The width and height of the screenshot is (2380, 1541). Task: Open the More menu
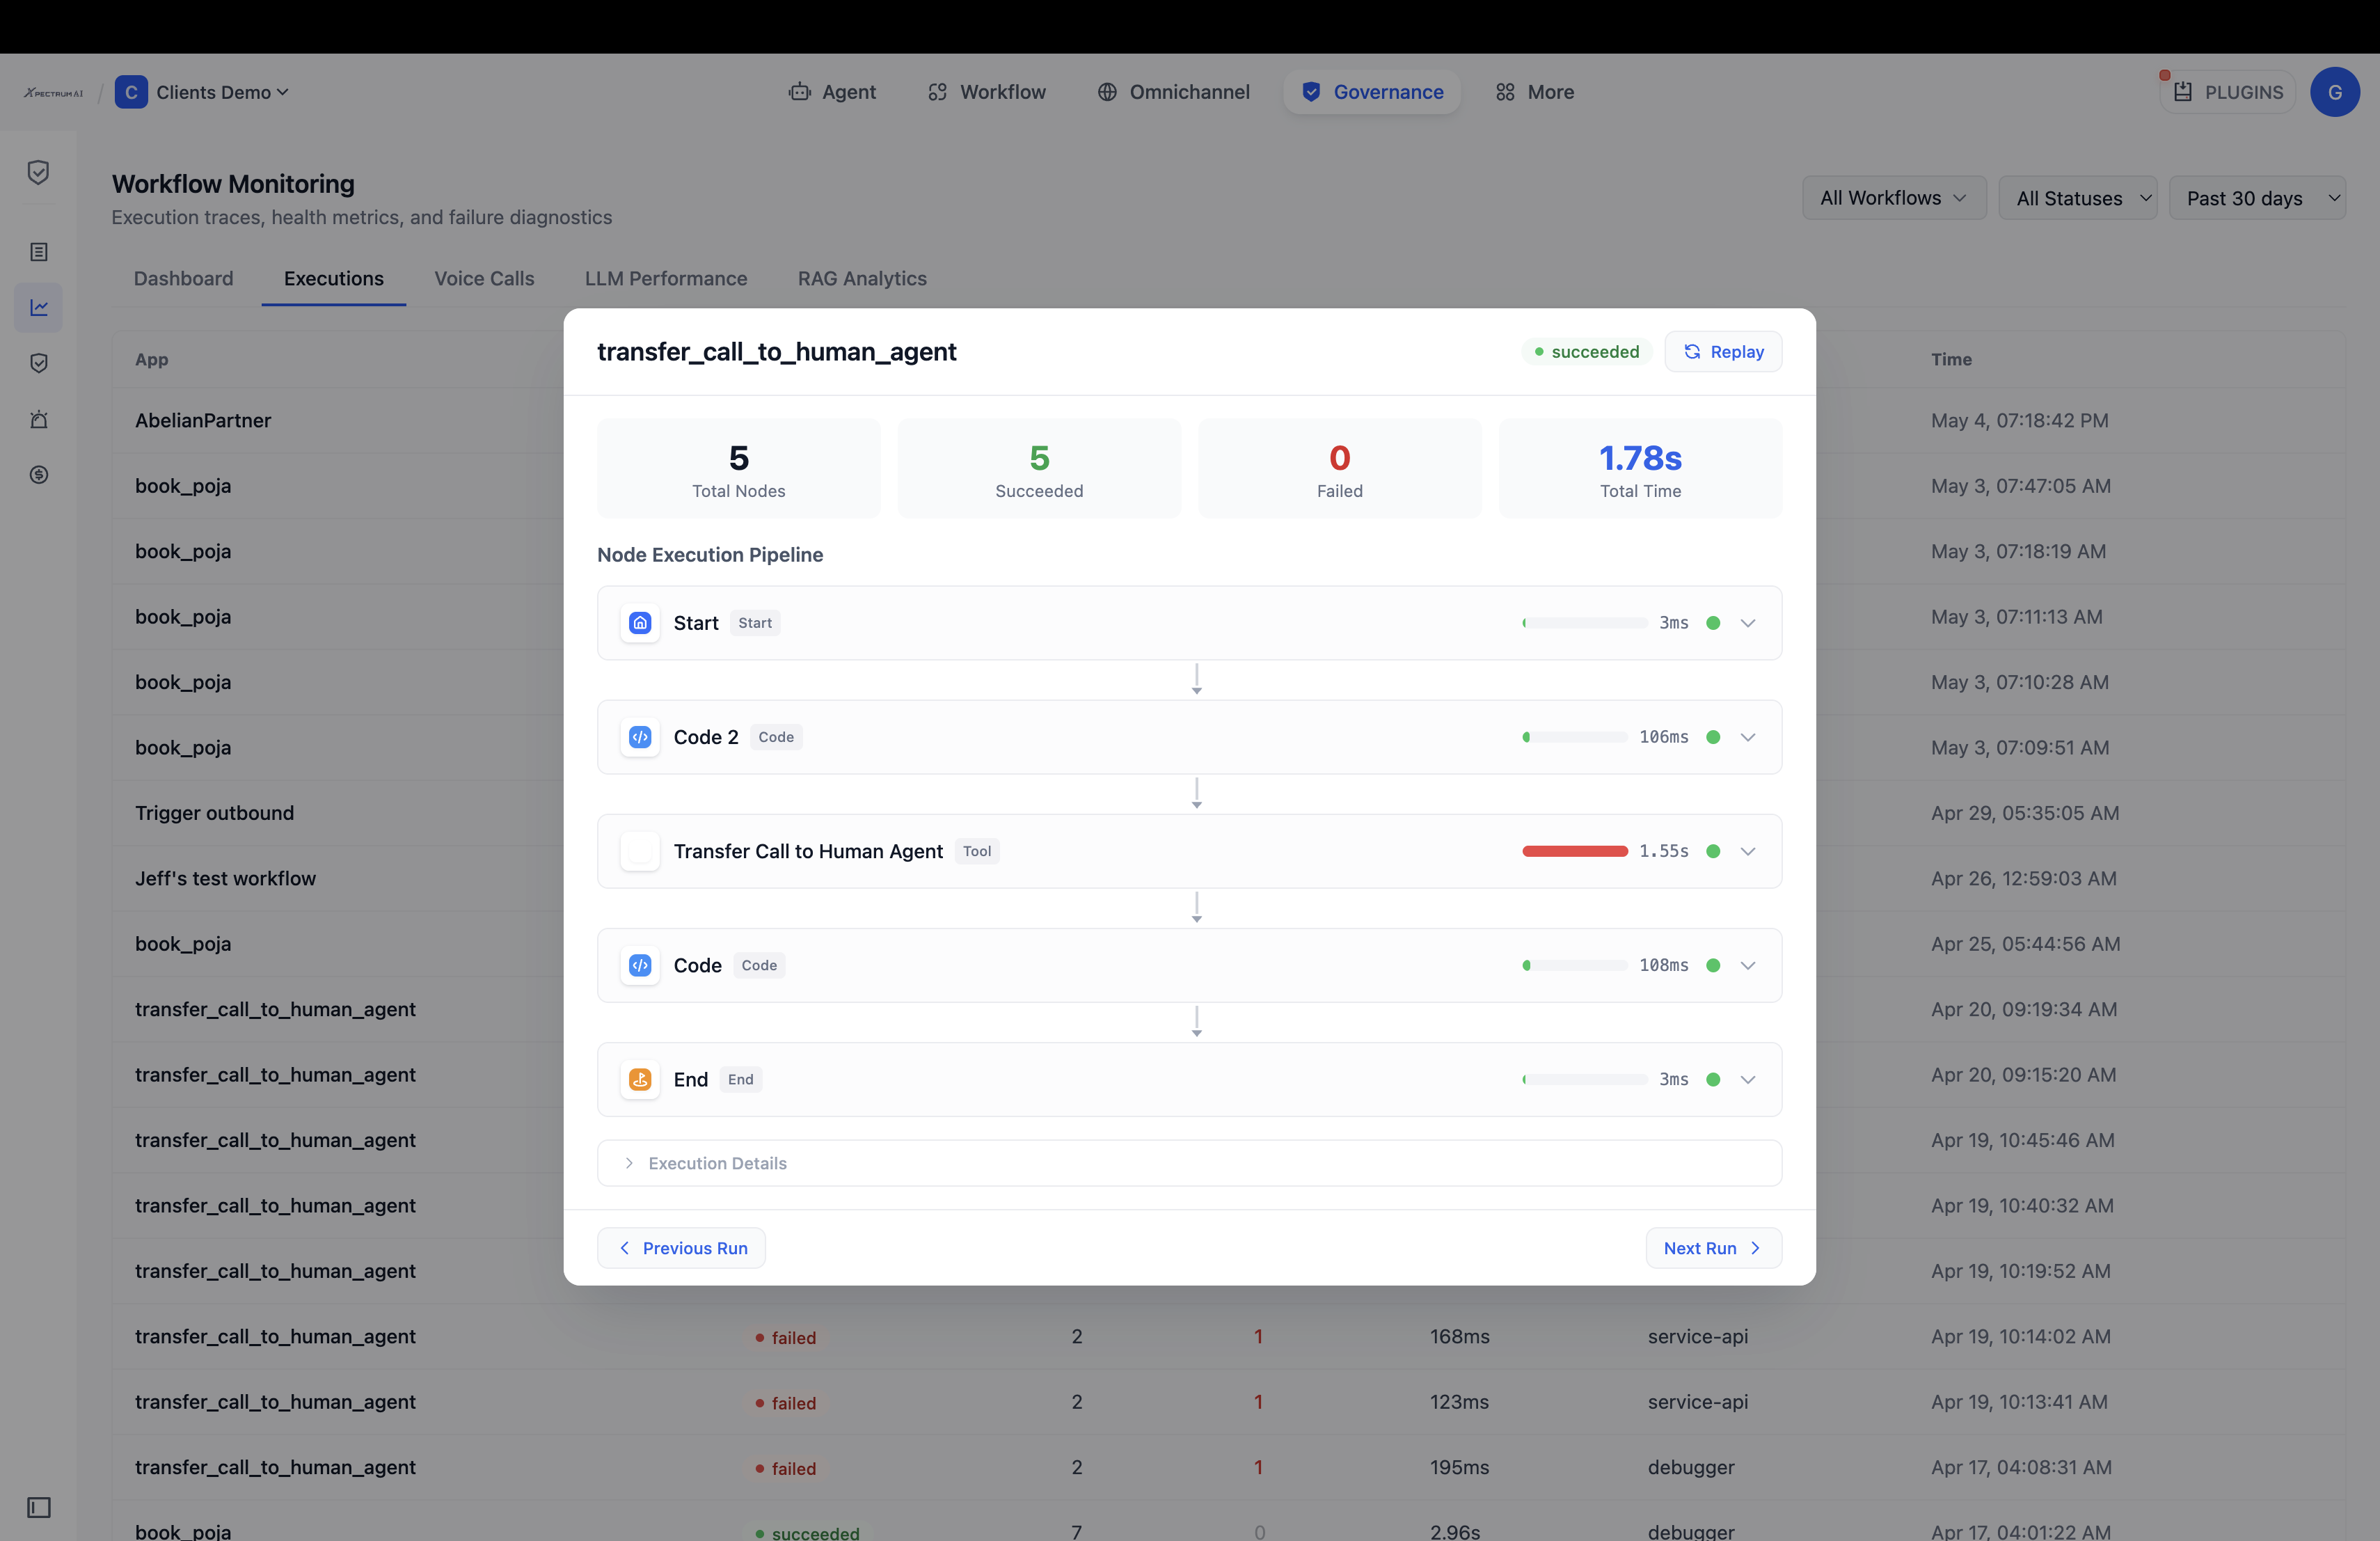(x=1535, y=92)
